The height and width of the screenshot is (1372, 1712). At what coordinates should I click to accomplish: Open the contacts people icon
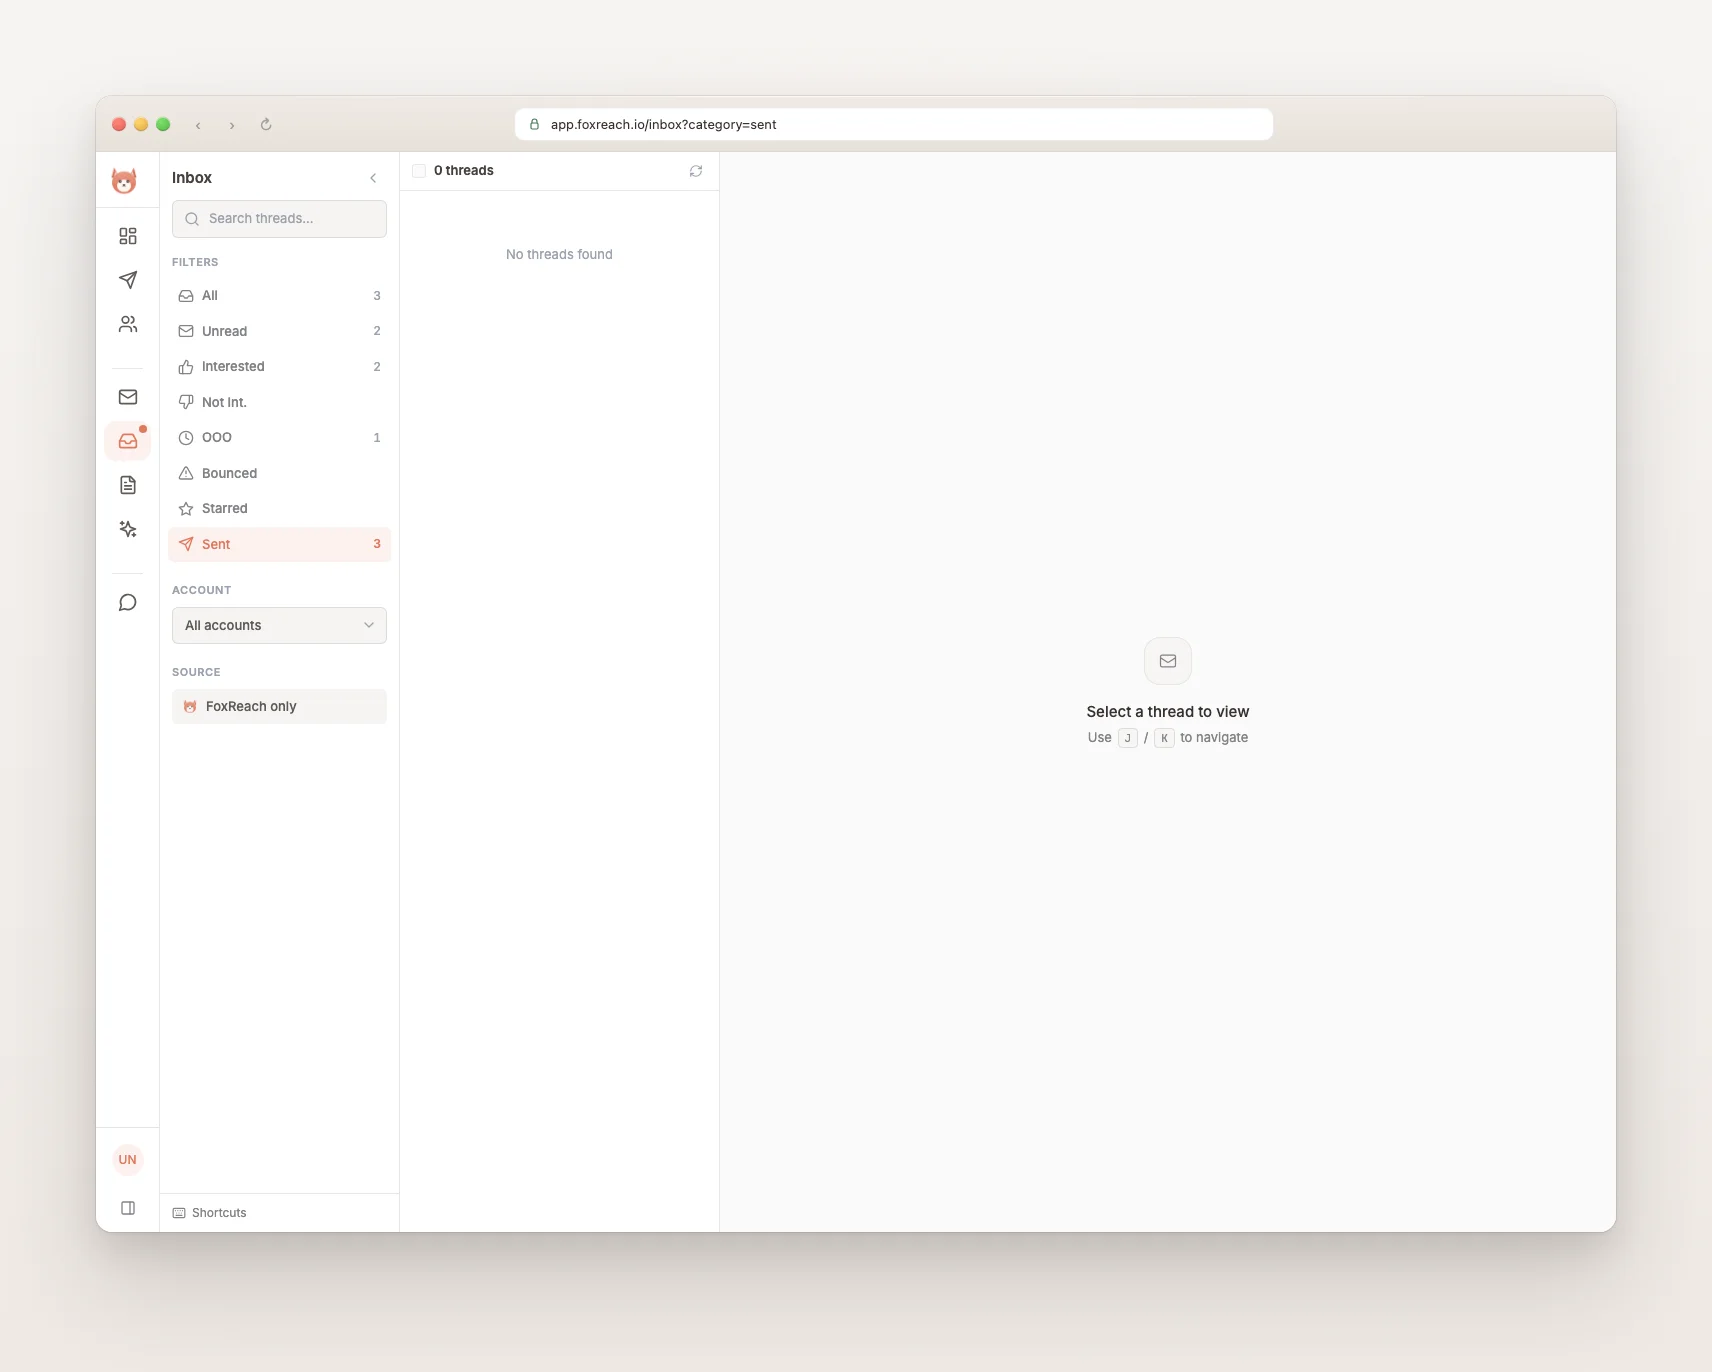[x=128, y=324]
